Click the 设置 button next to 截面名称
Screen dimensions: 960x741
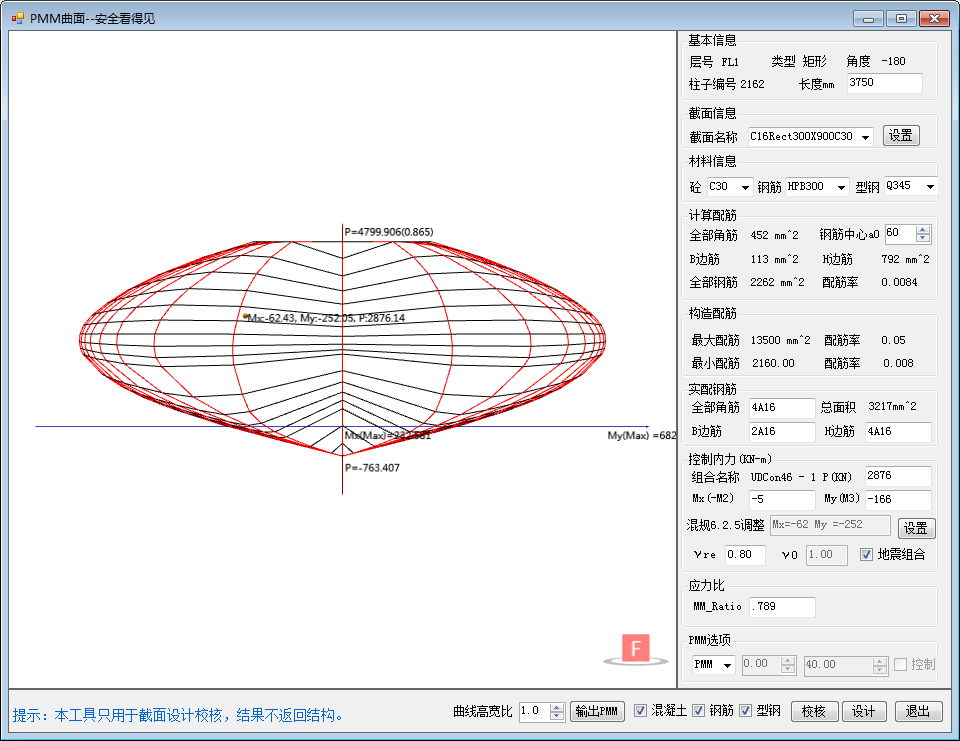pos(901,135)
